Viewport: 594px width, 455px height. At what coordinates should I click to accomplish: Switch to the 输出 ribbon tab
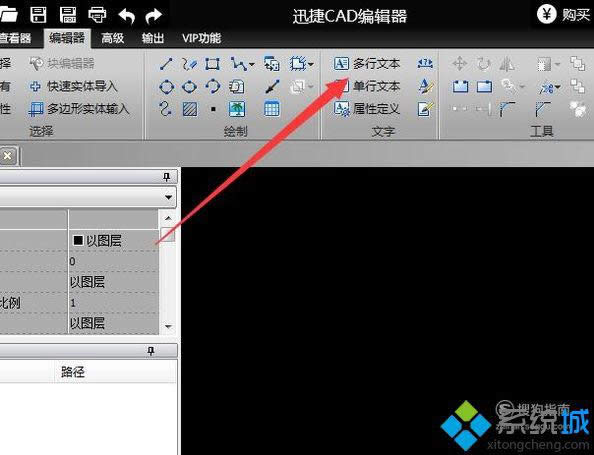(153, 38)
